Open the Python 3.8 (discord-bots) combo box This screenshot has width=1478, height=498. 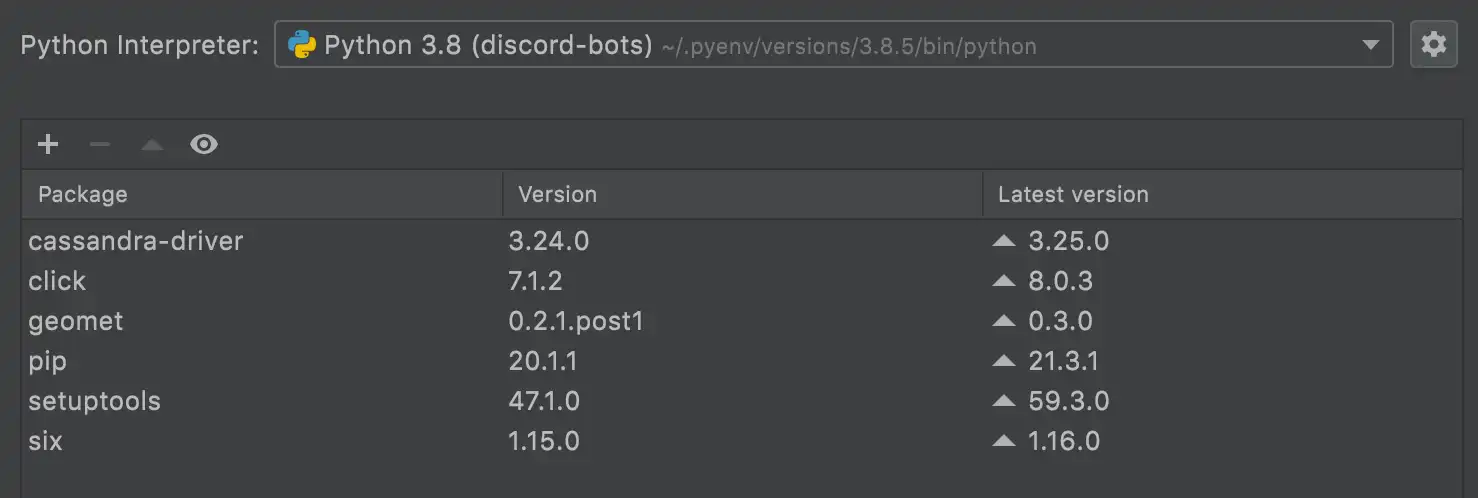[834, 45]
